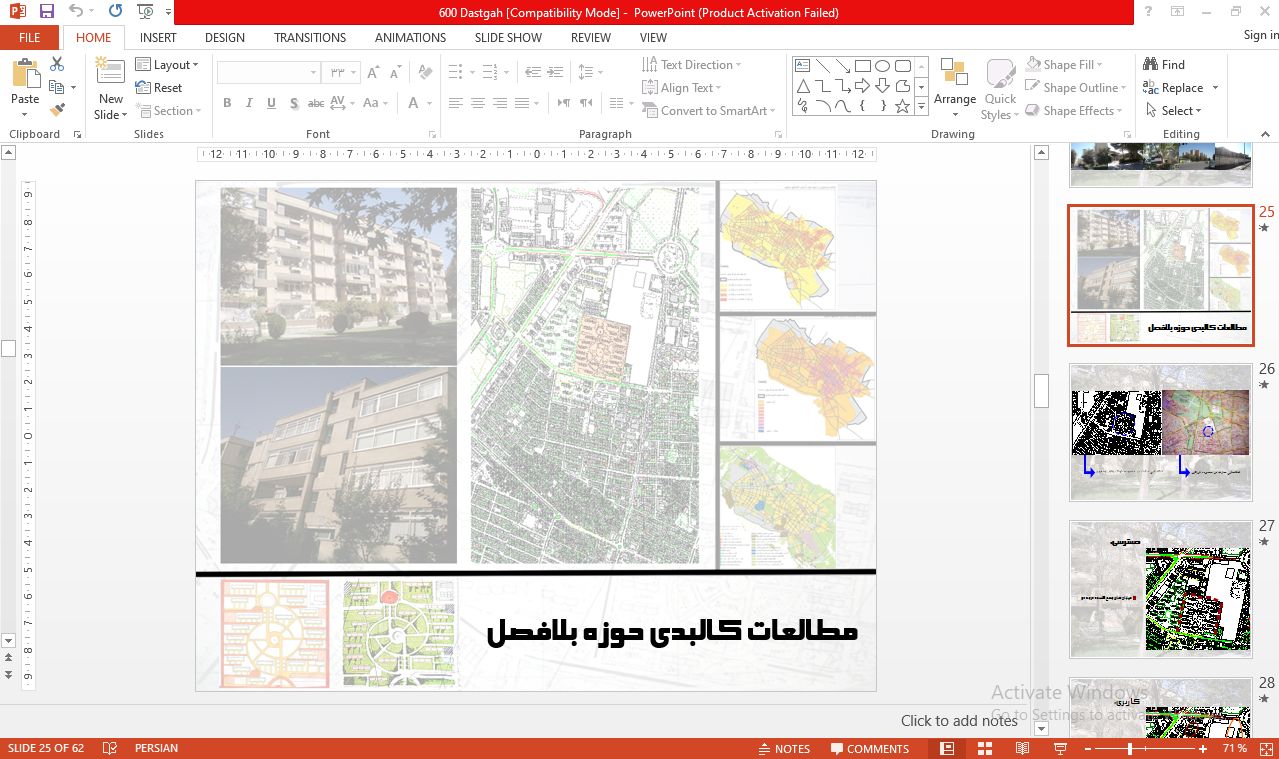
Task: Open the Quick Styles gallery
Action: pos(1000,89)
